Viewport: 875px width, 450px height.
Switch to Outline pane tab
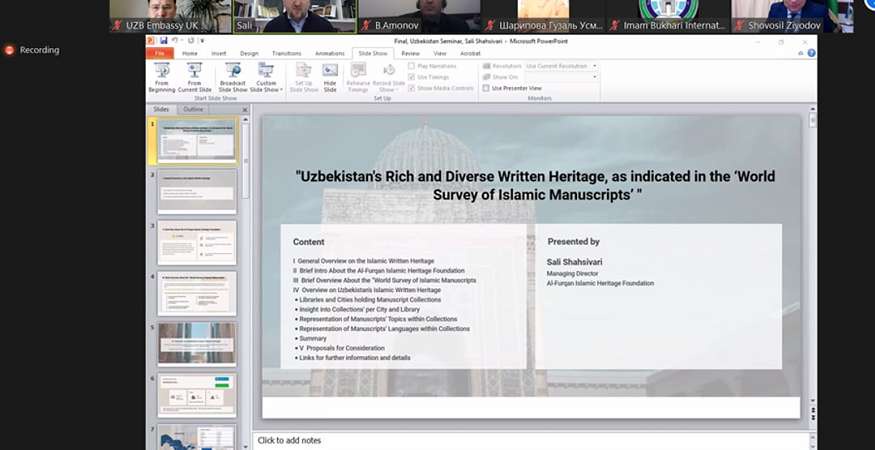(x=193, y=109)
